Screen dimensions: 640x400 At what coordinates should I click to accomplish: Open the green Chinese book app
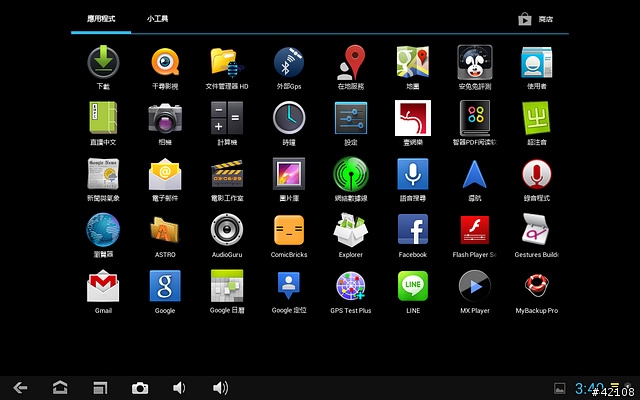(x=103, y=118)
